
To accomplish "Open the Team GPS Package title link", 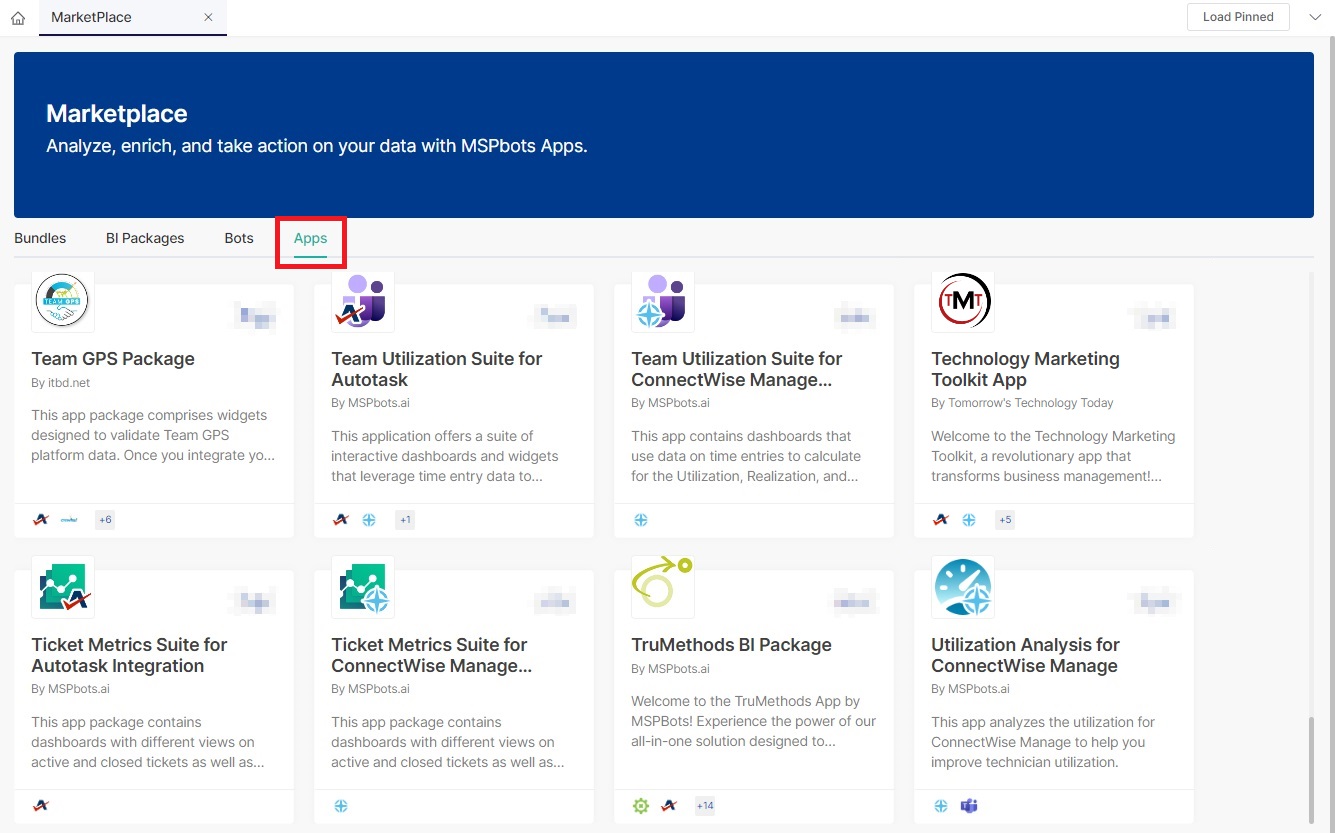I will [x=113, y=359].
